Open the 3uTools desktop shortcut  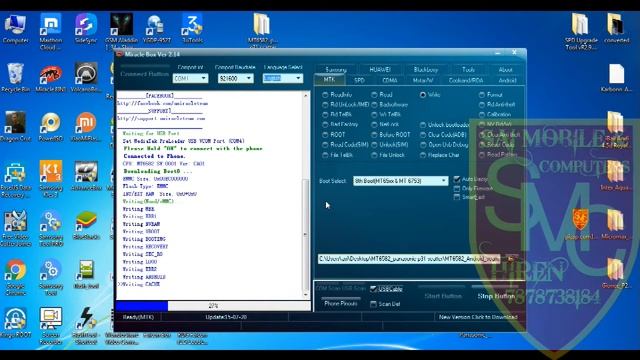pyautogui.click(x=192, y=29)
